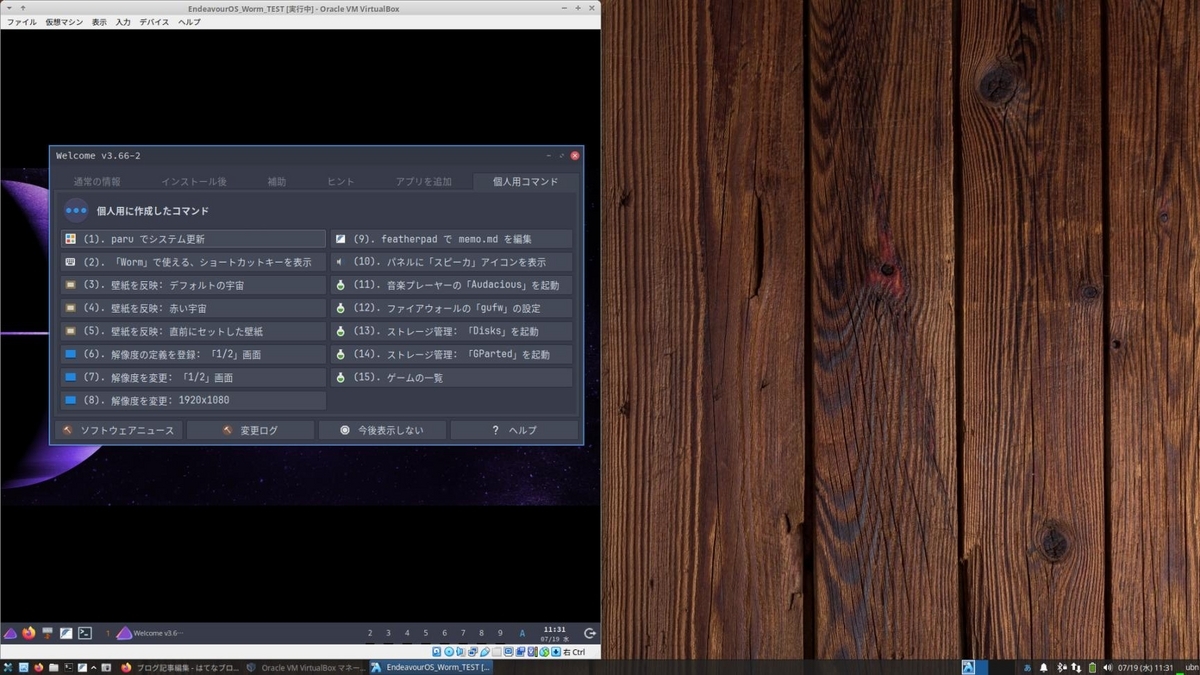
Task: Open the file manager icon on the host taskbar
Action: point(53,667)
